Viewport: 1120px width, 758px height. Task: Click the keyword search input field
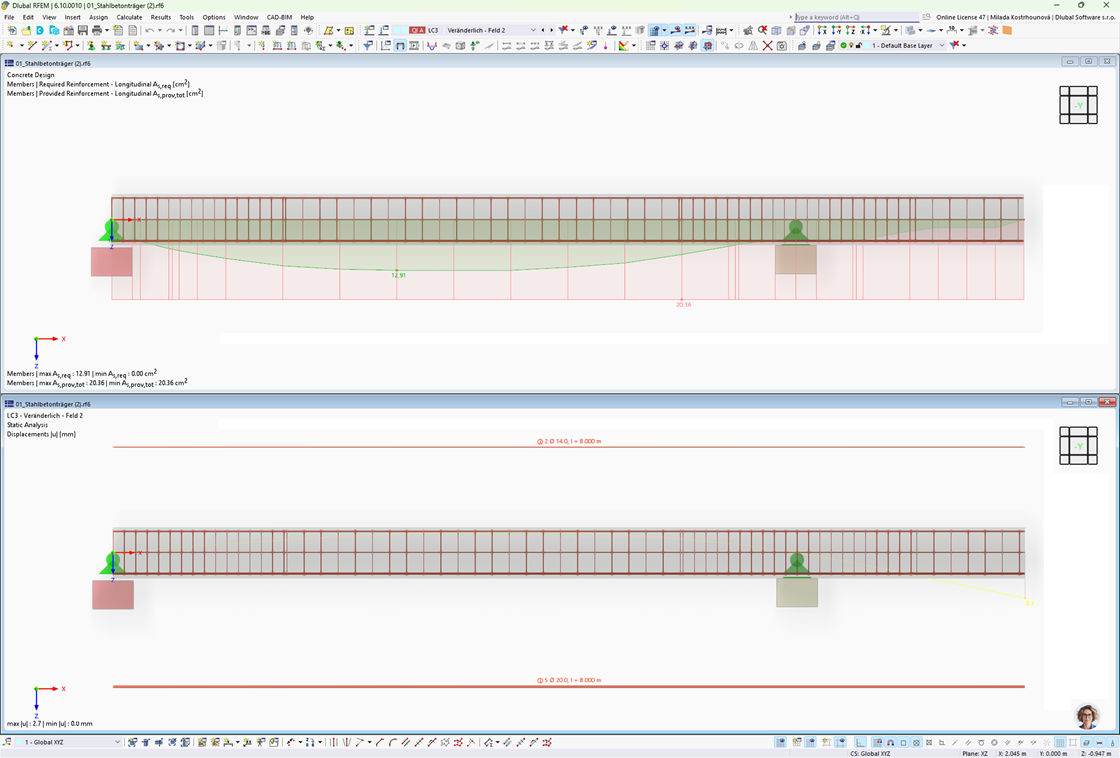coord(857,17)
